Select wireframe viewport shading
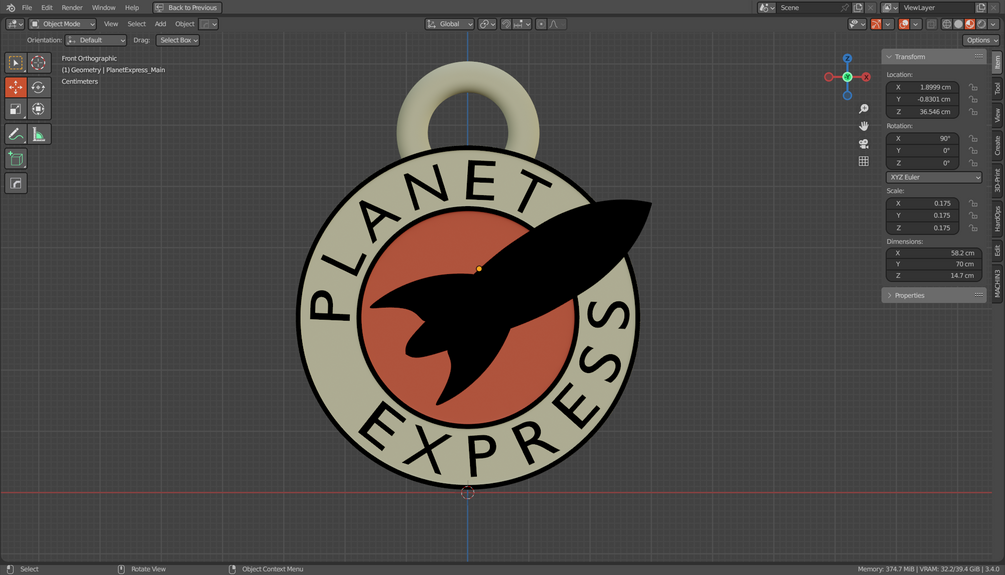This screenshot has width=1005, height=575. 947,24
